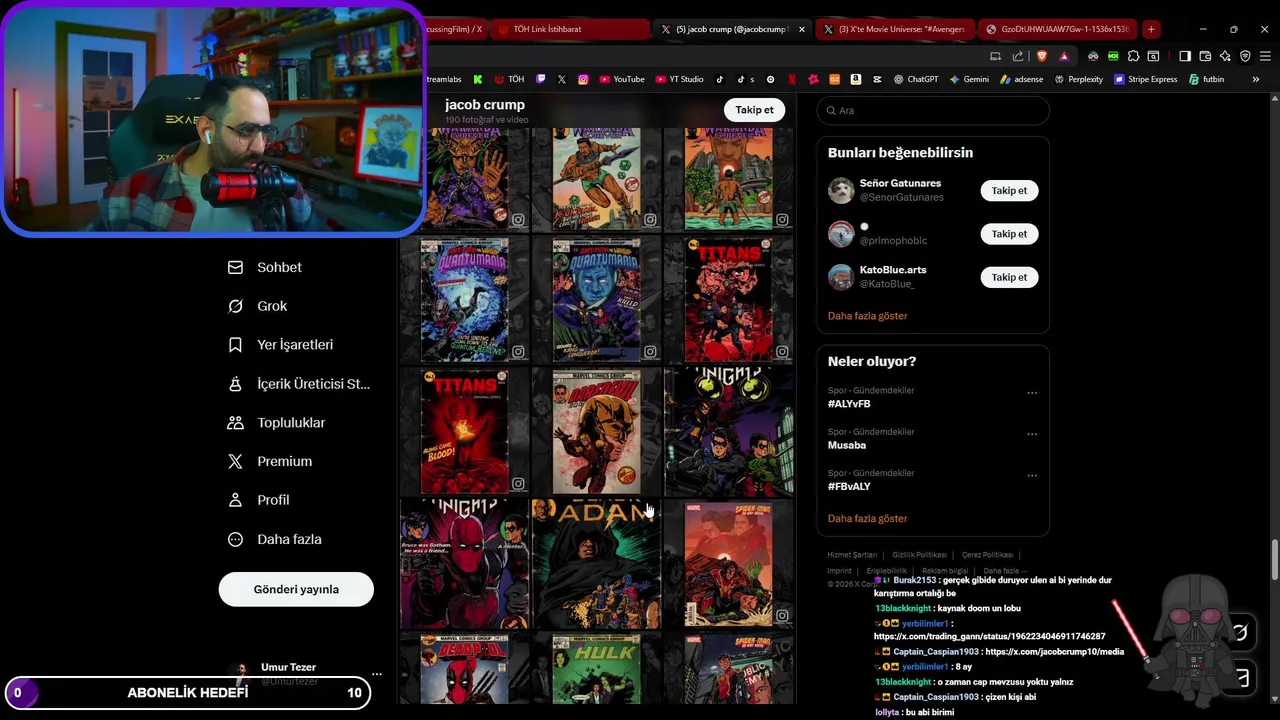Screen dimensions: 1280x720
Task: Expand the Daha fazla sidebar menu
Action: click(274, 539)
